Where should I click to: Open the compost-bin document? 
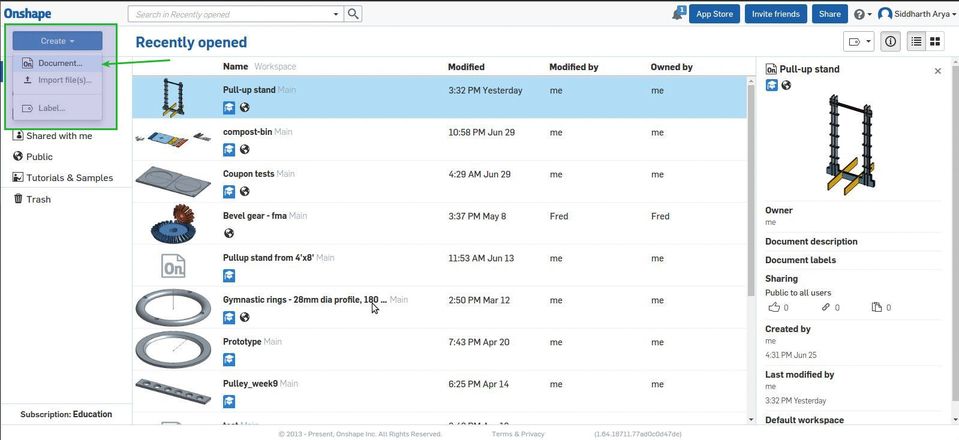pos(247,132)
